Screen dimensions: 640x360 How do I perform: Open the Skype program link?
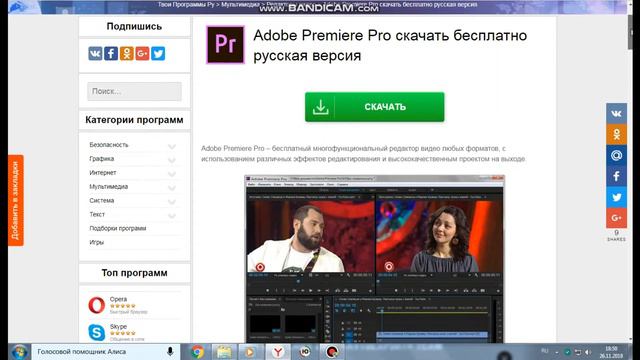(118, 327)
